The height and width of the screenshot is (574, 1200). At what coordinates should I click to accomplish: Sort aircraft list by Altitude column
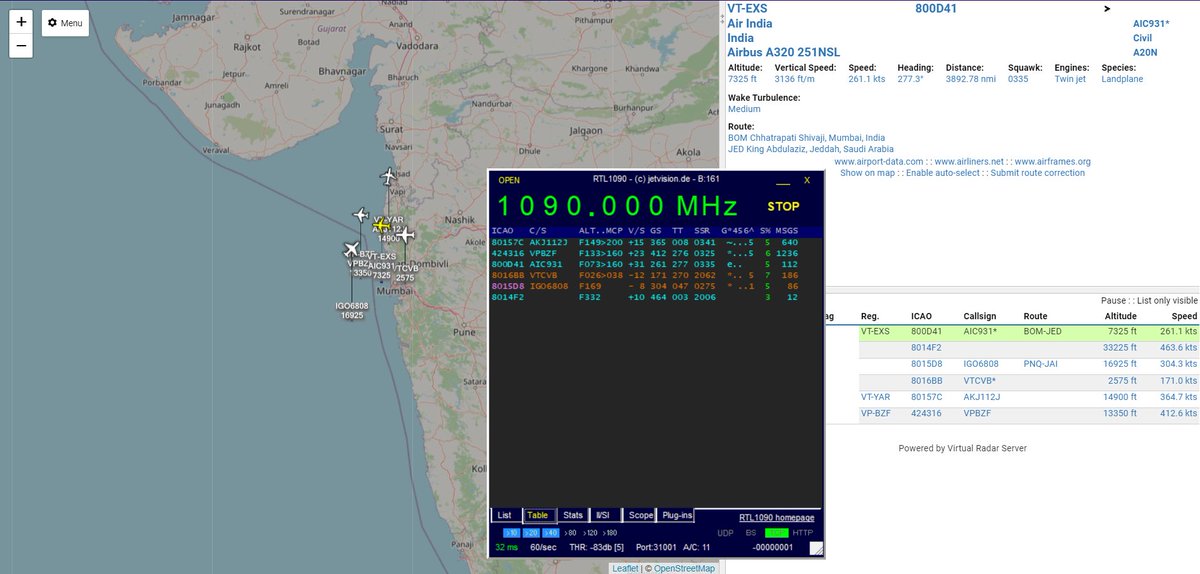[1121, 316]
